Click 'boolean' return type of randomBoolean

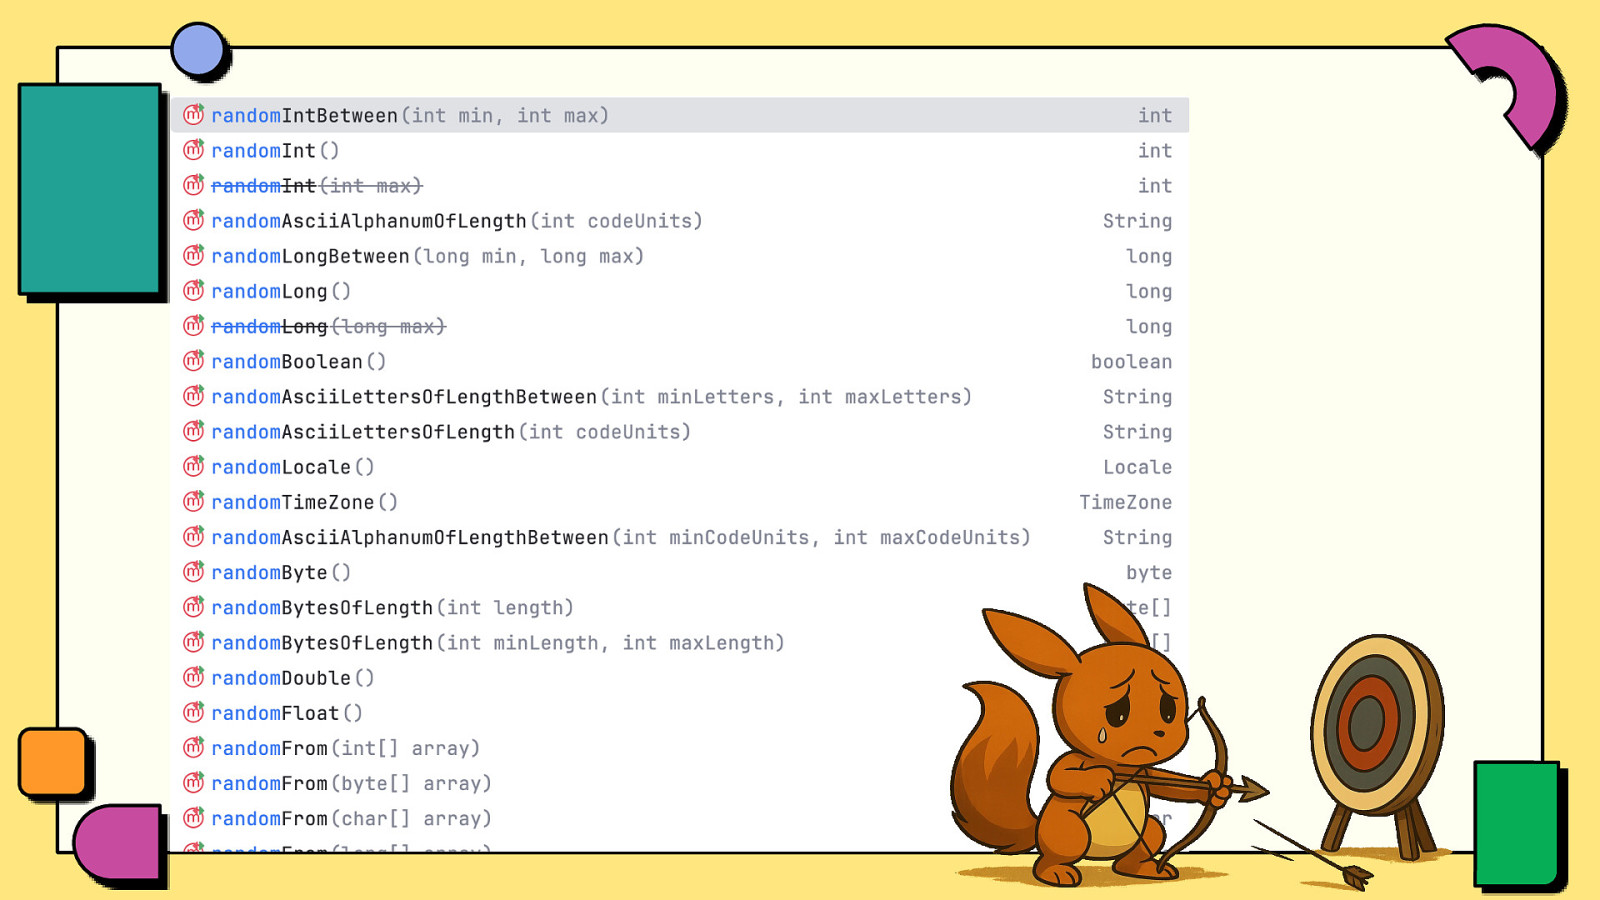tap(1131, 361)
